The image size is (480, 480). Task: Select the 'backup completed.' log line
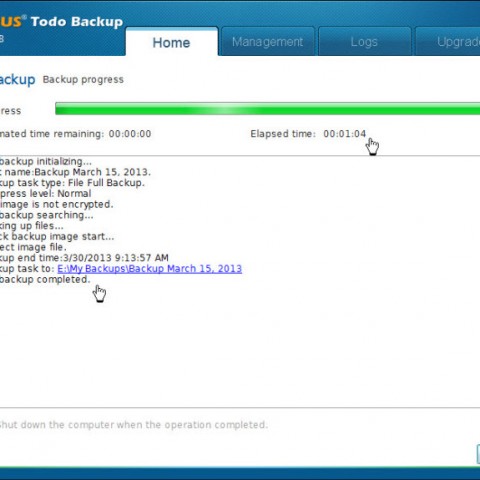(x=45, y=279)
